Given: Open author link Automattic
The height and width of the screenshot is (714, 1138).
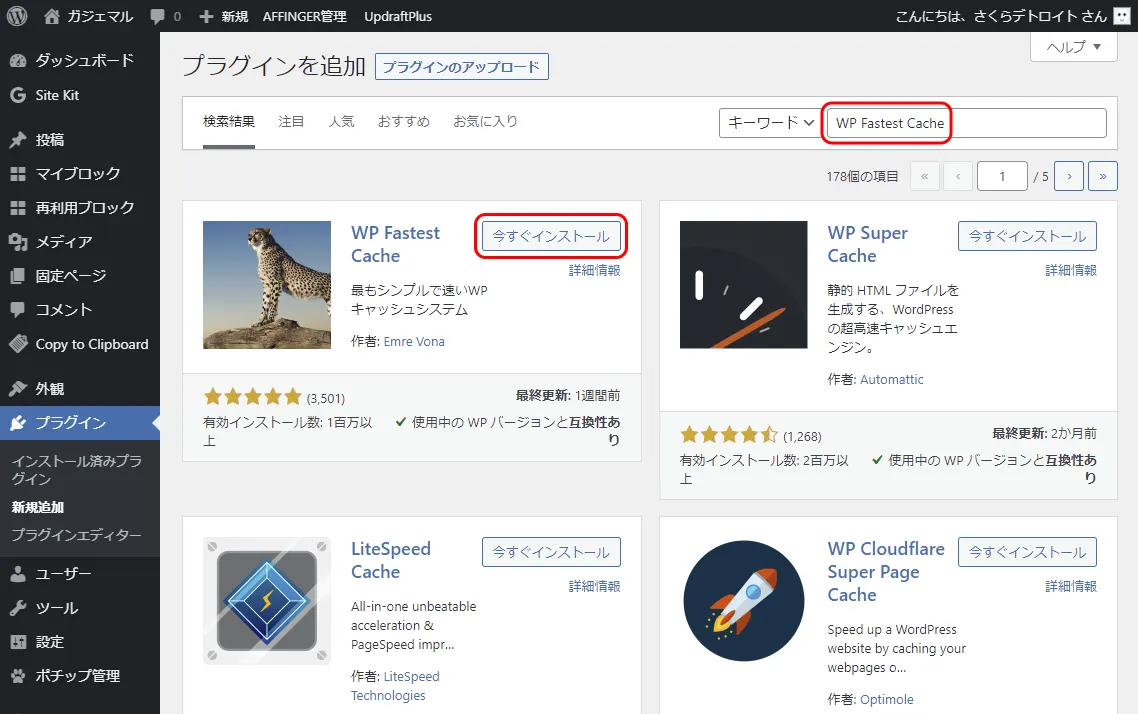Looking at the screenshot, I should (x=891, y=379).
